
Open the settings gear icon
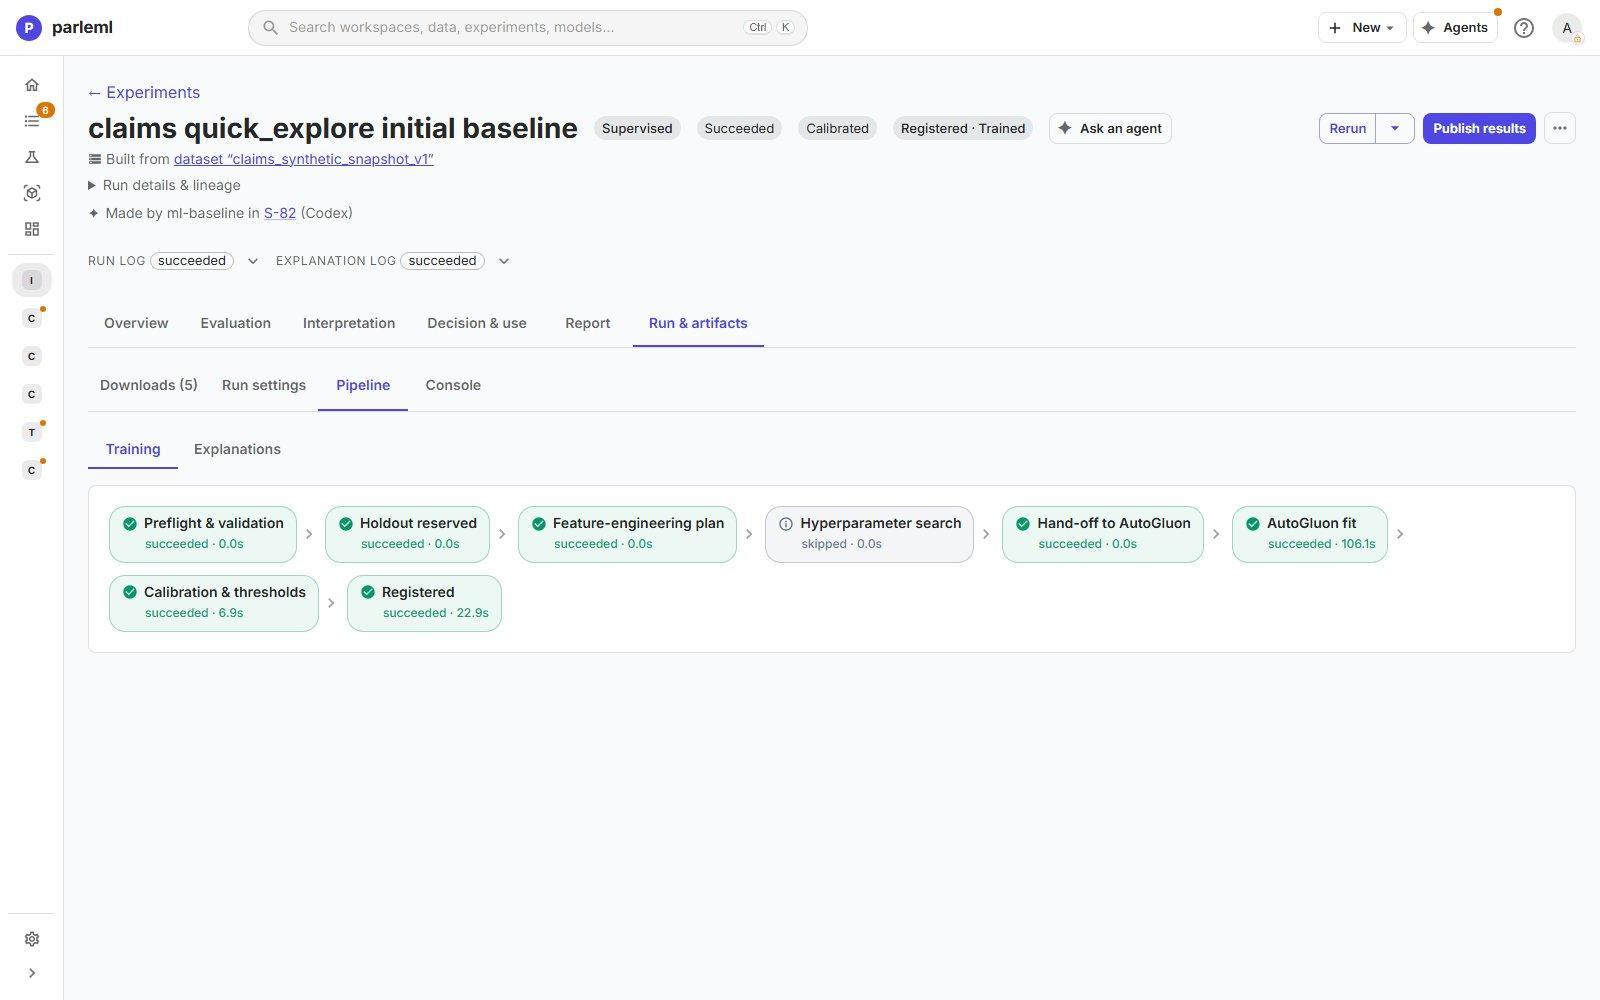[x=32, y=939]
